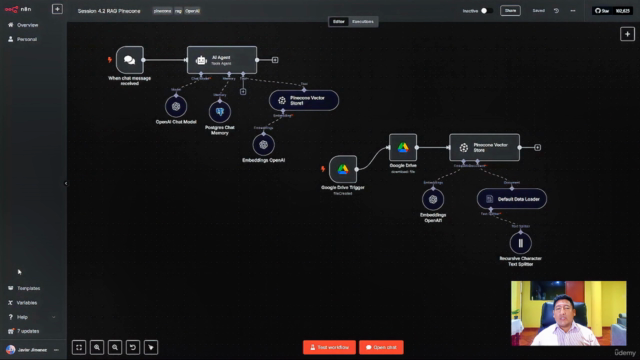Image resolution: width=640 pixels, height=360 pixels.
Task: Select workflow title Session 4.2 RAG Pinecone
Action: (x=109, y=11)
